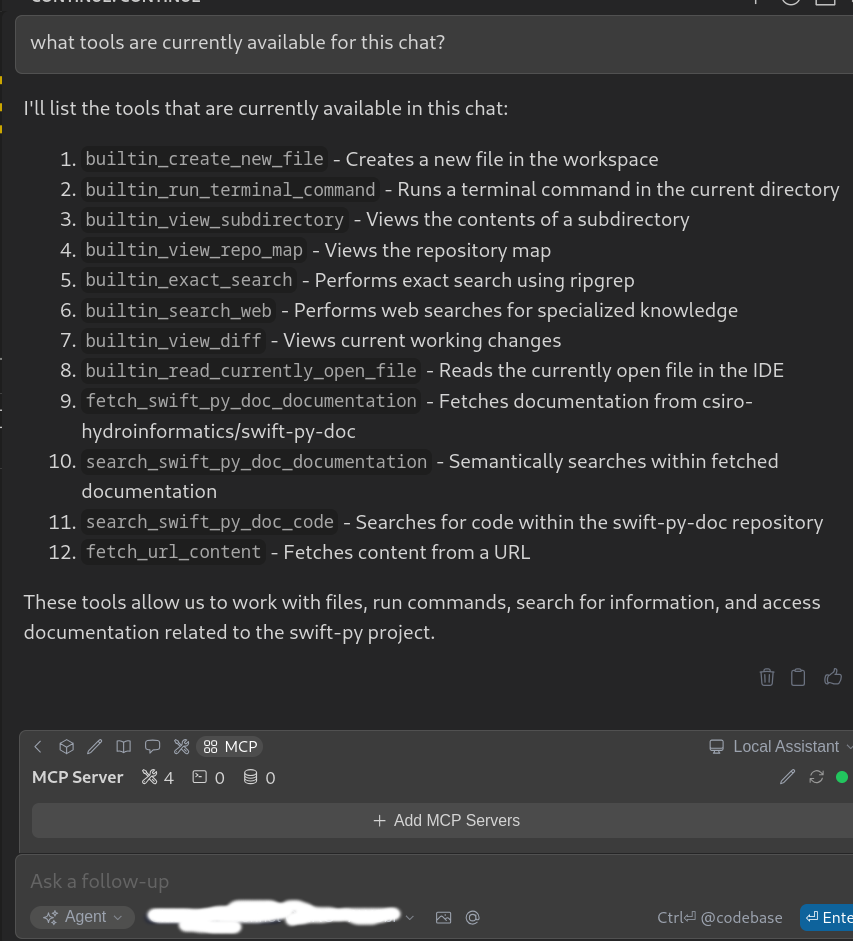The image size is (853, 941).
Task: Give the response a thumbs up
Action: click(x=833, y=677)
